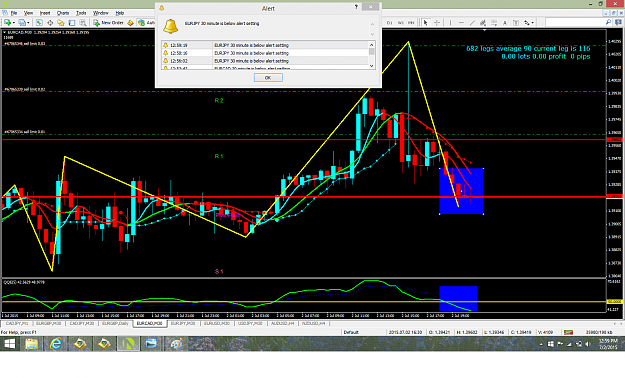Click the blue rectangle object on price chart
Viewport: 625px width, 378px height.
[x=461, y=191]
